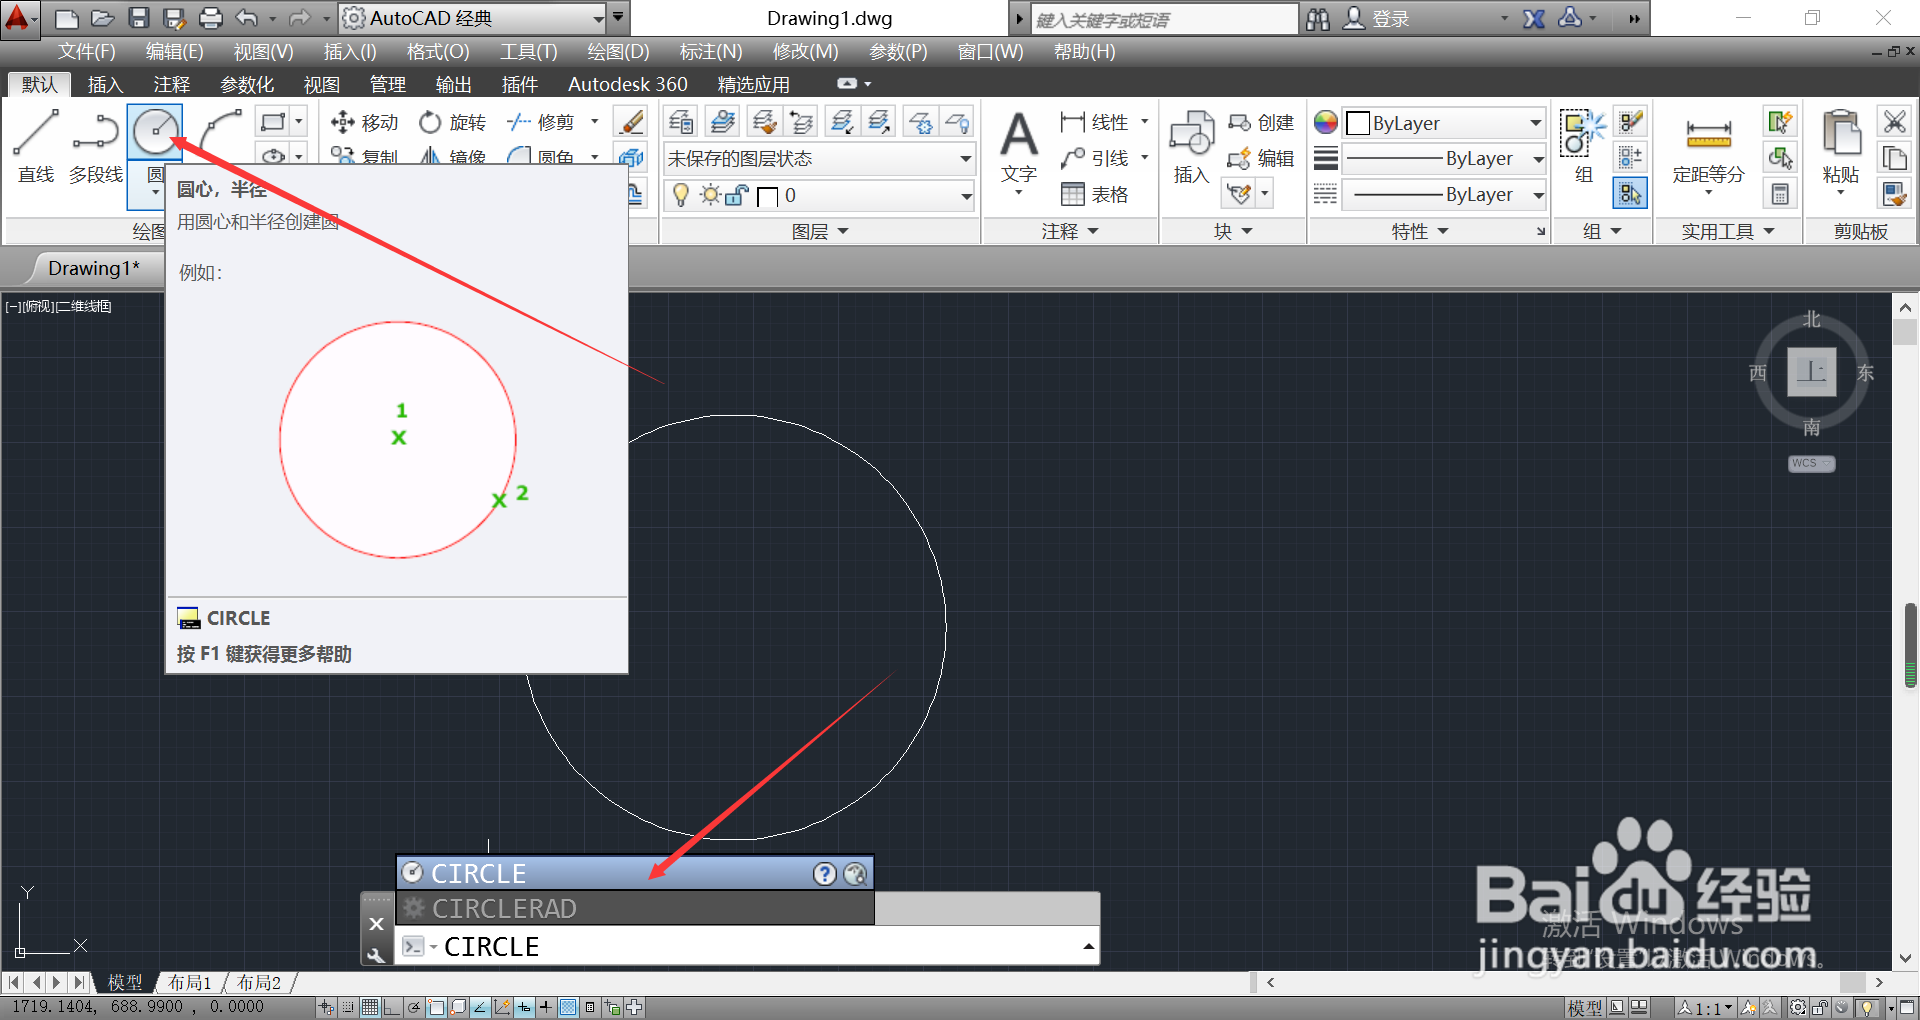Toggle the layer 0 lock icon
1920x1020 pixels.
point(737,195)
